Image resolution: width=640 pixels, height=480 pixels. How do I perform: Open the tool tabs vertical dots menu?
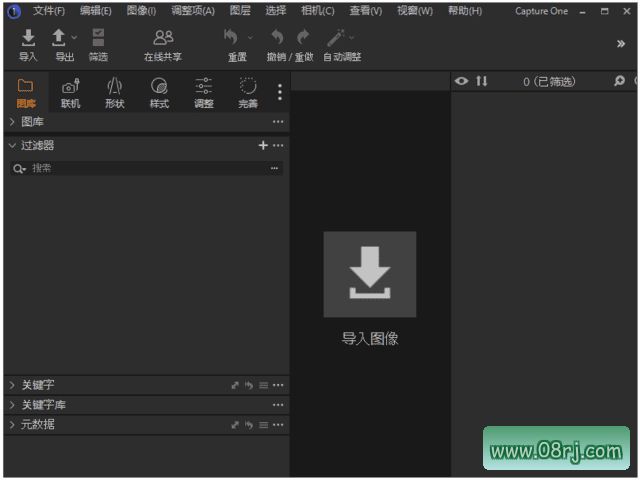(280, 92)
